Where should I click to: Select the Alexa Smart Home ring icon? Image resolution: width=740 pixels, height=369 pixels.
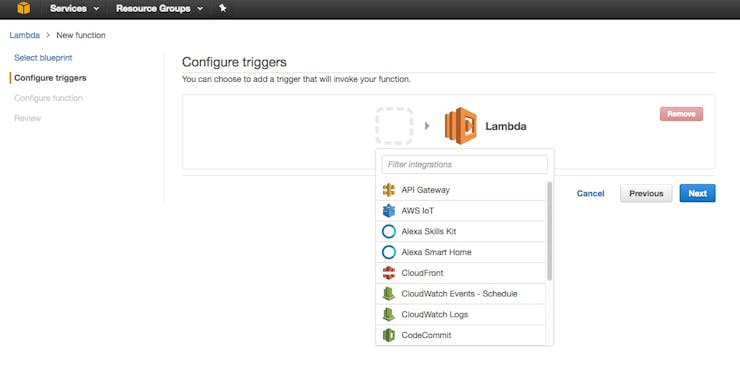(388, 252)
